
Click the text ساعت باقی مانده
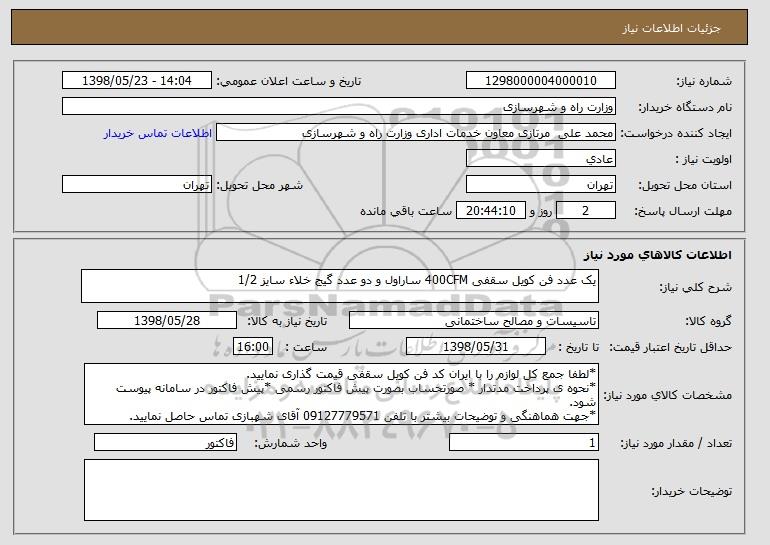coord(406,211)
